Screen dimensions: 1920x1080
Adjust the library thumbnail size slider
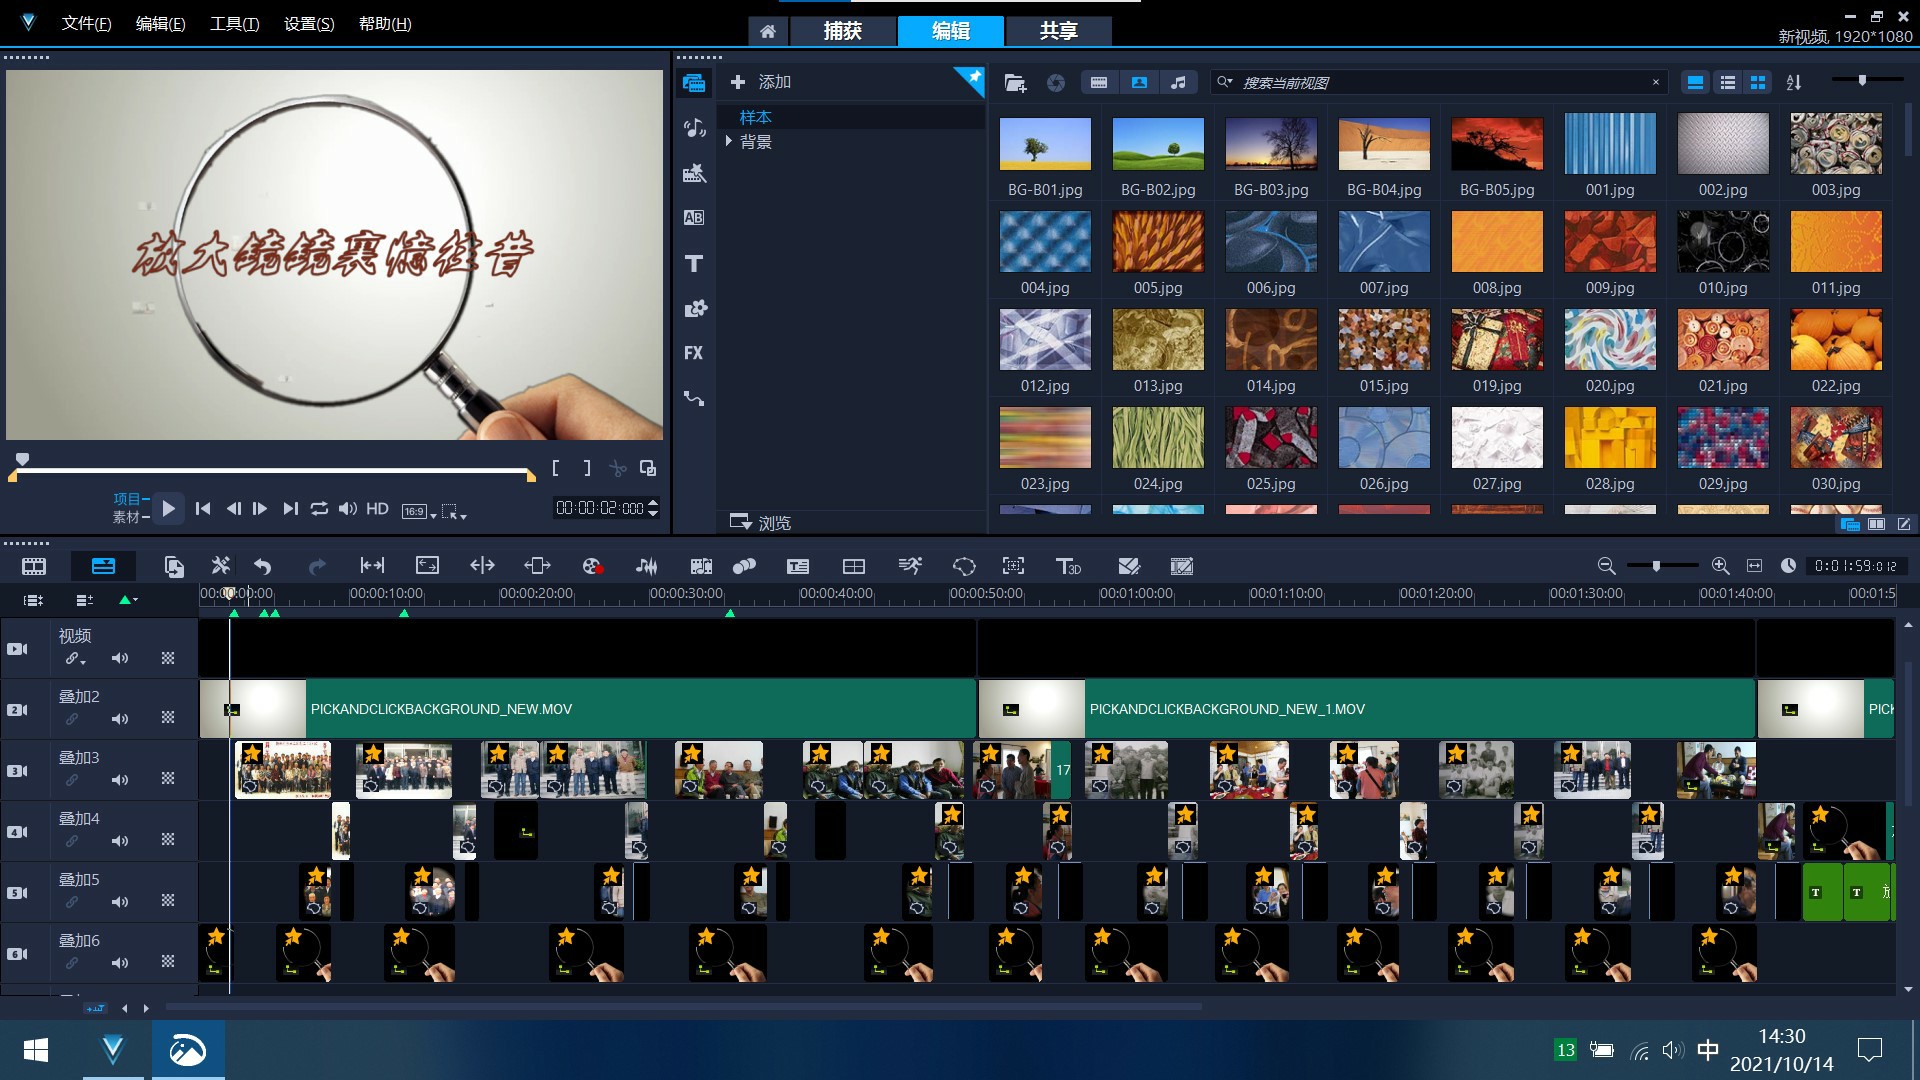1862,80
